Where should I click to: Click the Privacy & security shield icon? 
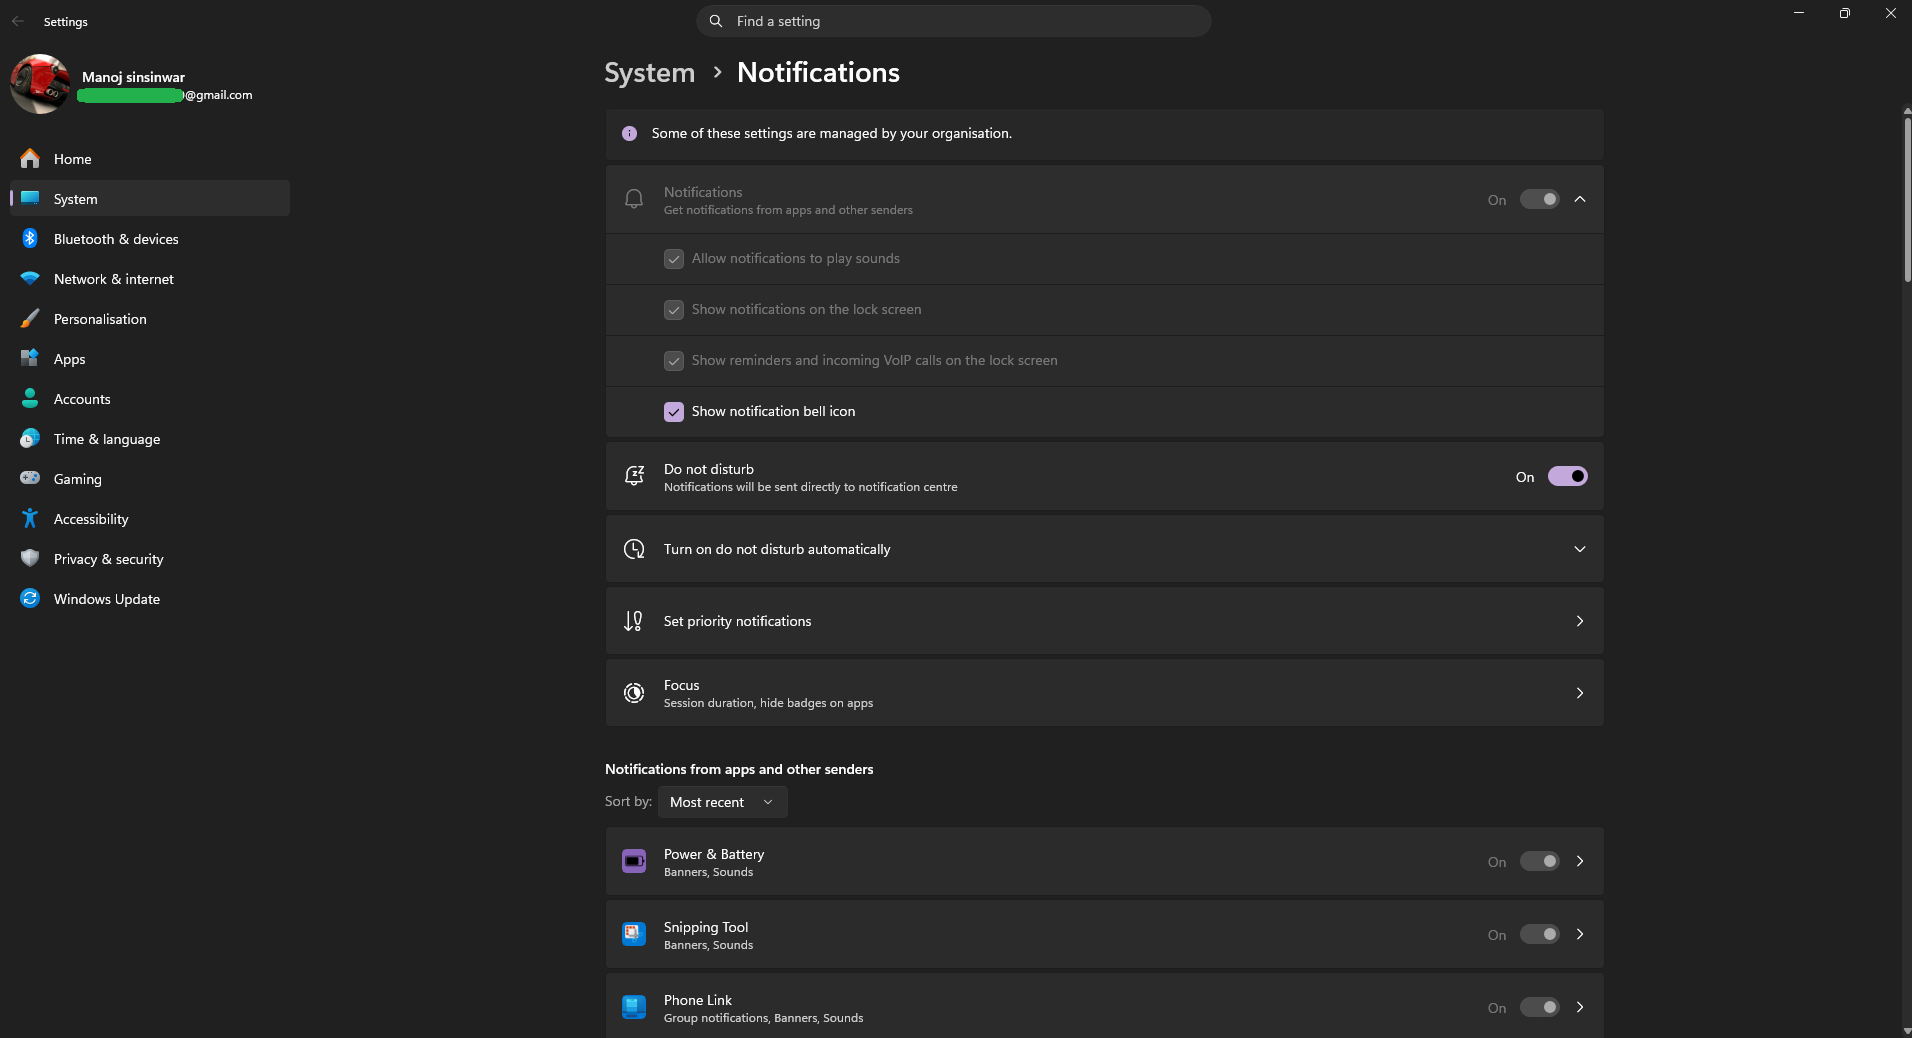coord(30,559)
